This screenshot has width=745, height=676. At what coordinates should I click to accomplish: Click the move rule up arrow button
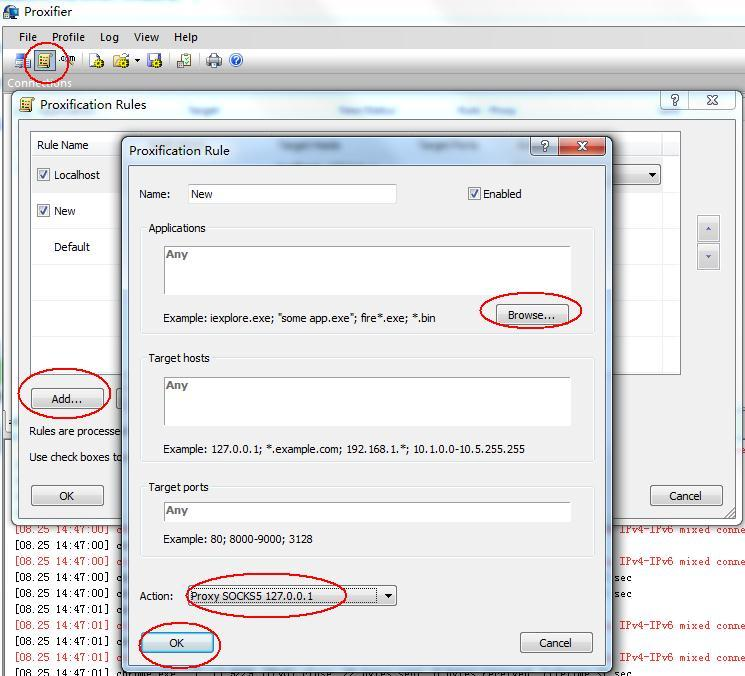(708, 229)
